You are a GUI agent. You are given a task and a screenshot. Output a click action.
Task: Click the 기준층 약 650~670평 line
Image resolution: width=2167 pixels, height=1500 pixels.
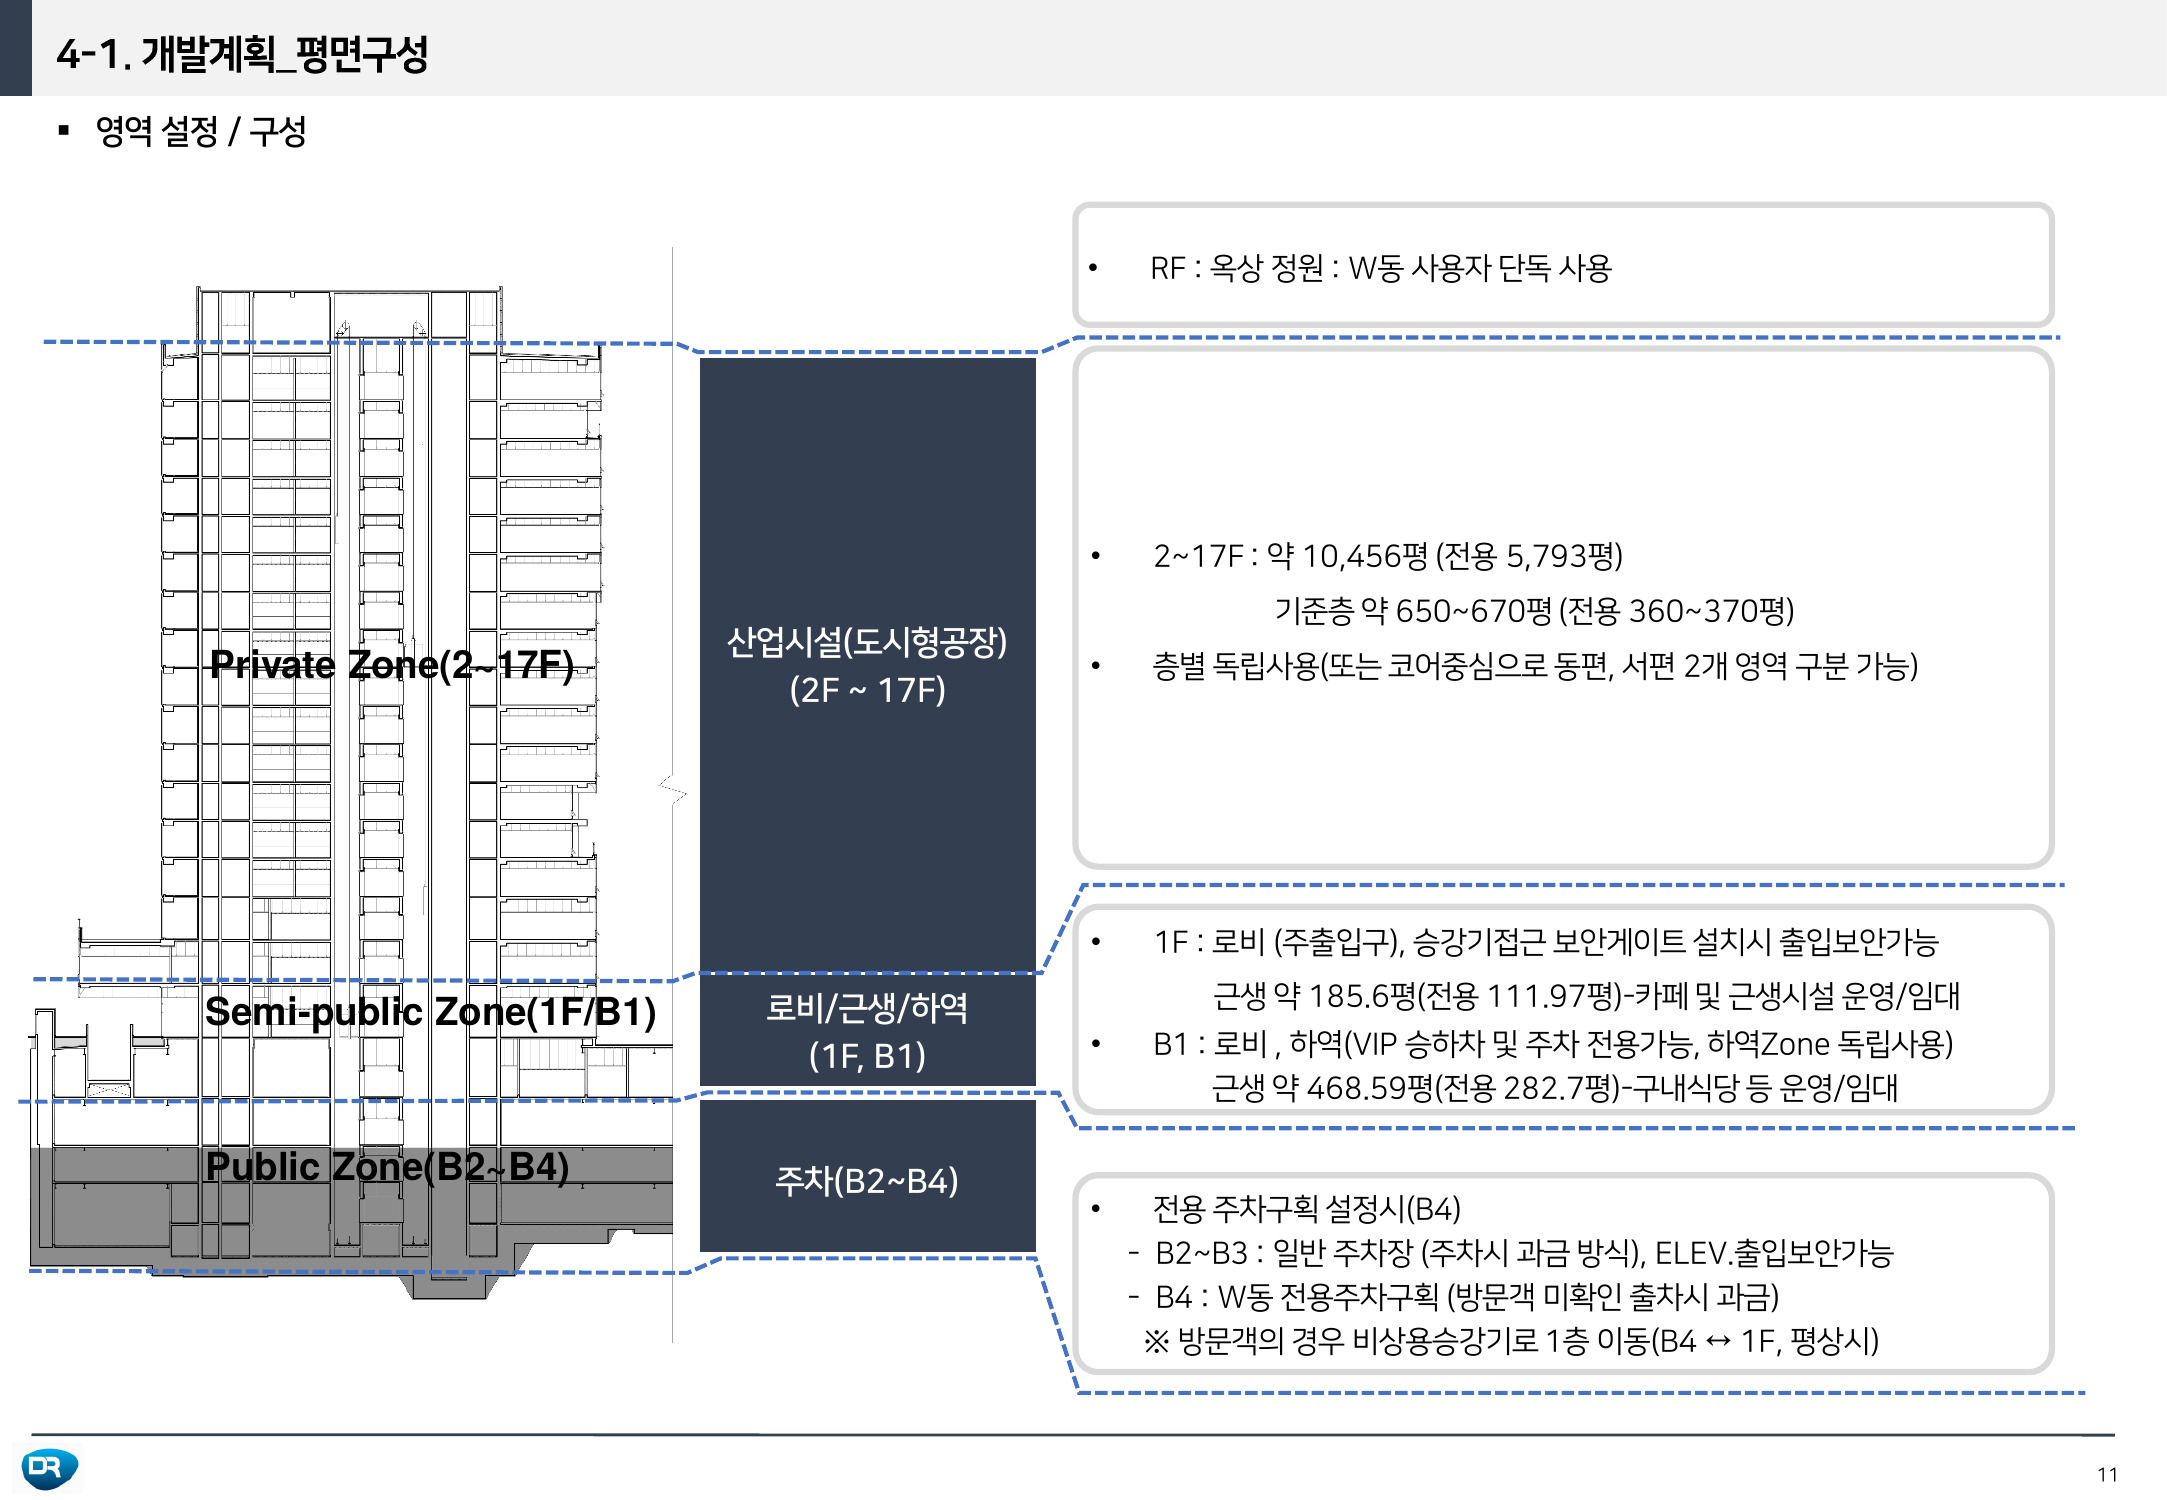(x=1534, y=611)
